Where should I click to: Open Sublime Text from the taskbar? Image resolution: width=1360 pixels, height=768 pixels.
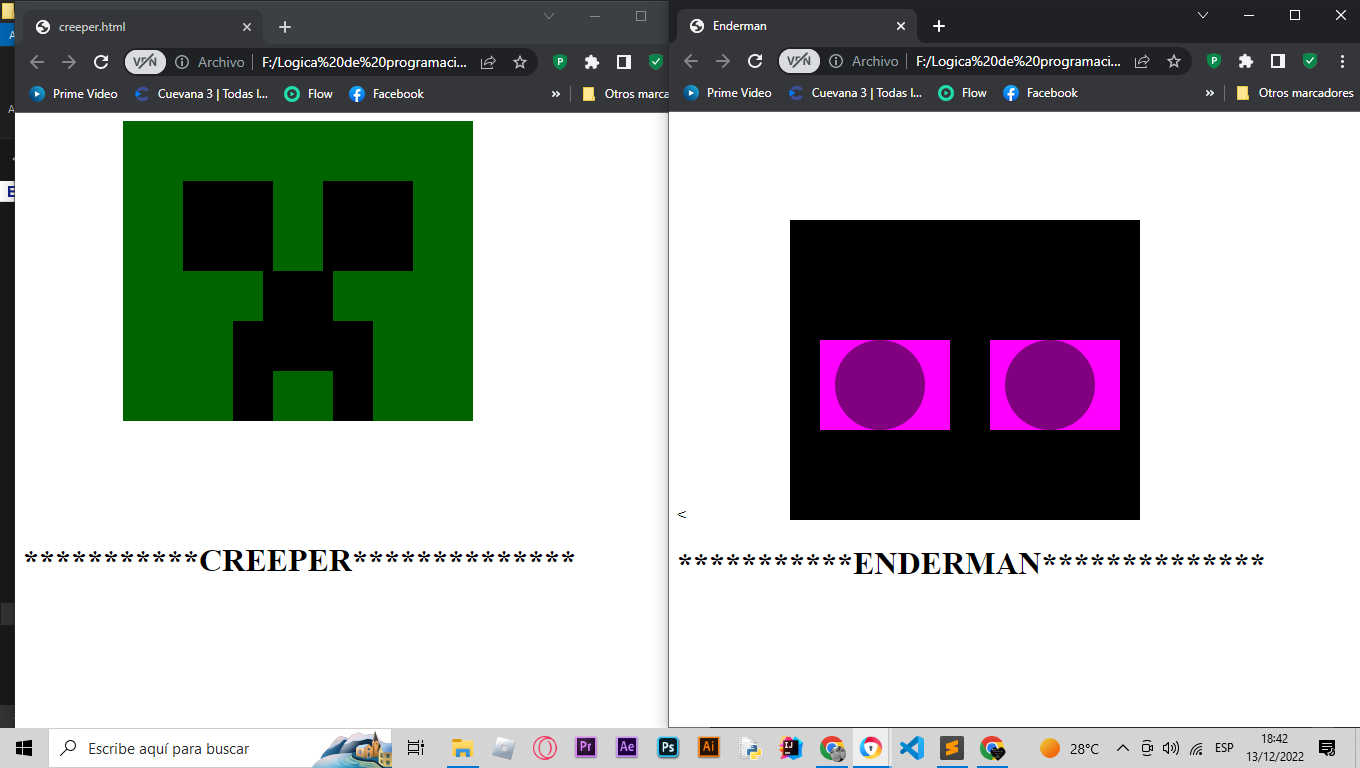click(x=951, y=748)
